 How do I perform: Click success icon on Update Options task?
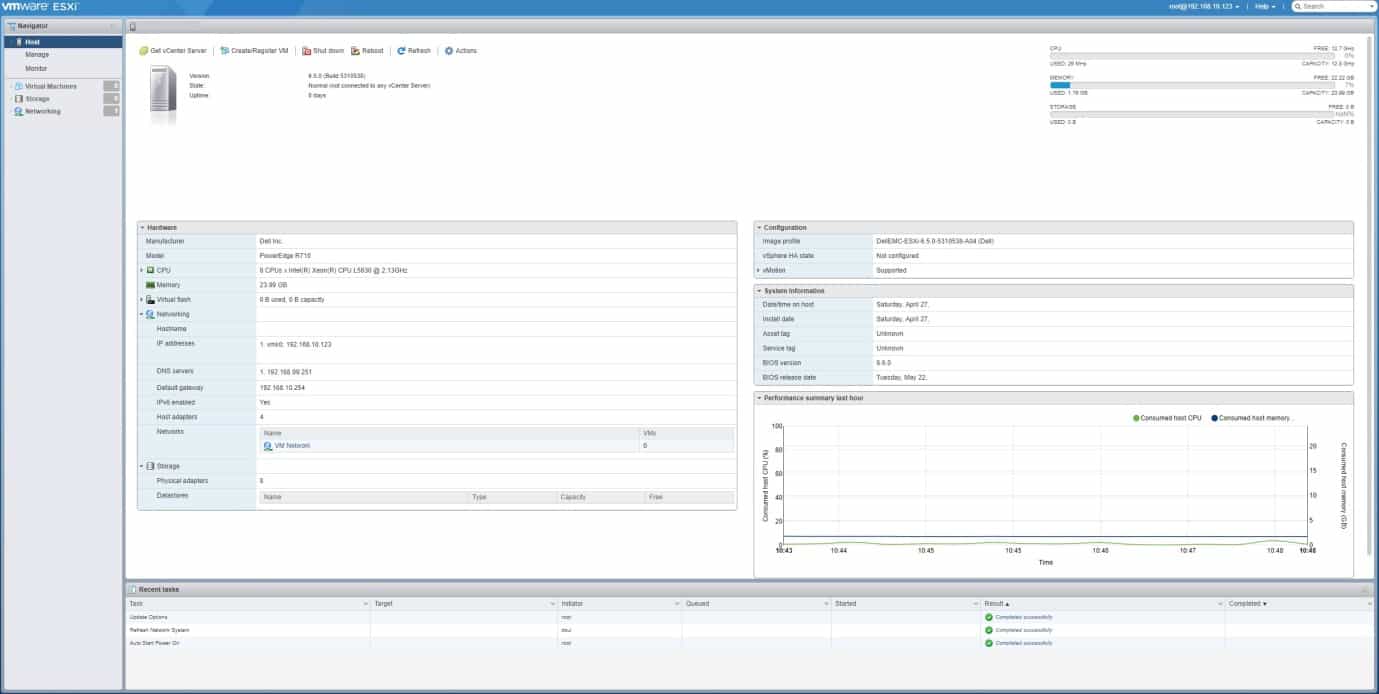[x=989, y=617]
